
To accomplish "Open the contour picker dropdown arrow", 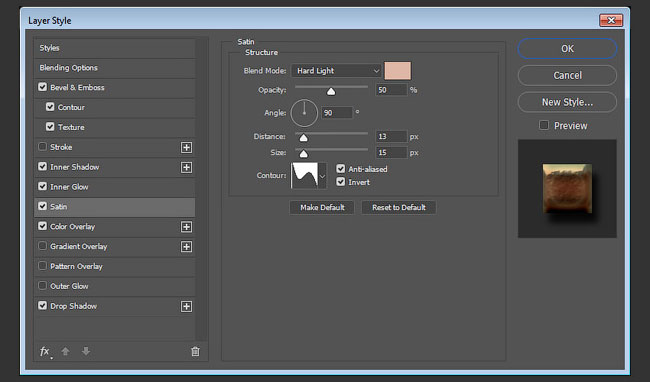I will coord(323,176).
